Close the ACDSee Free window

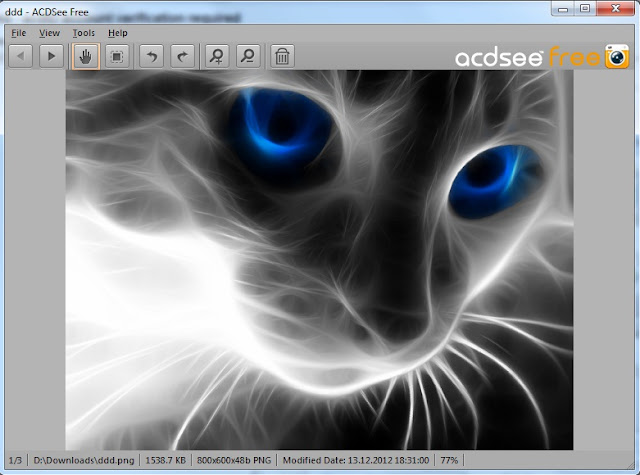click(616, 9)
